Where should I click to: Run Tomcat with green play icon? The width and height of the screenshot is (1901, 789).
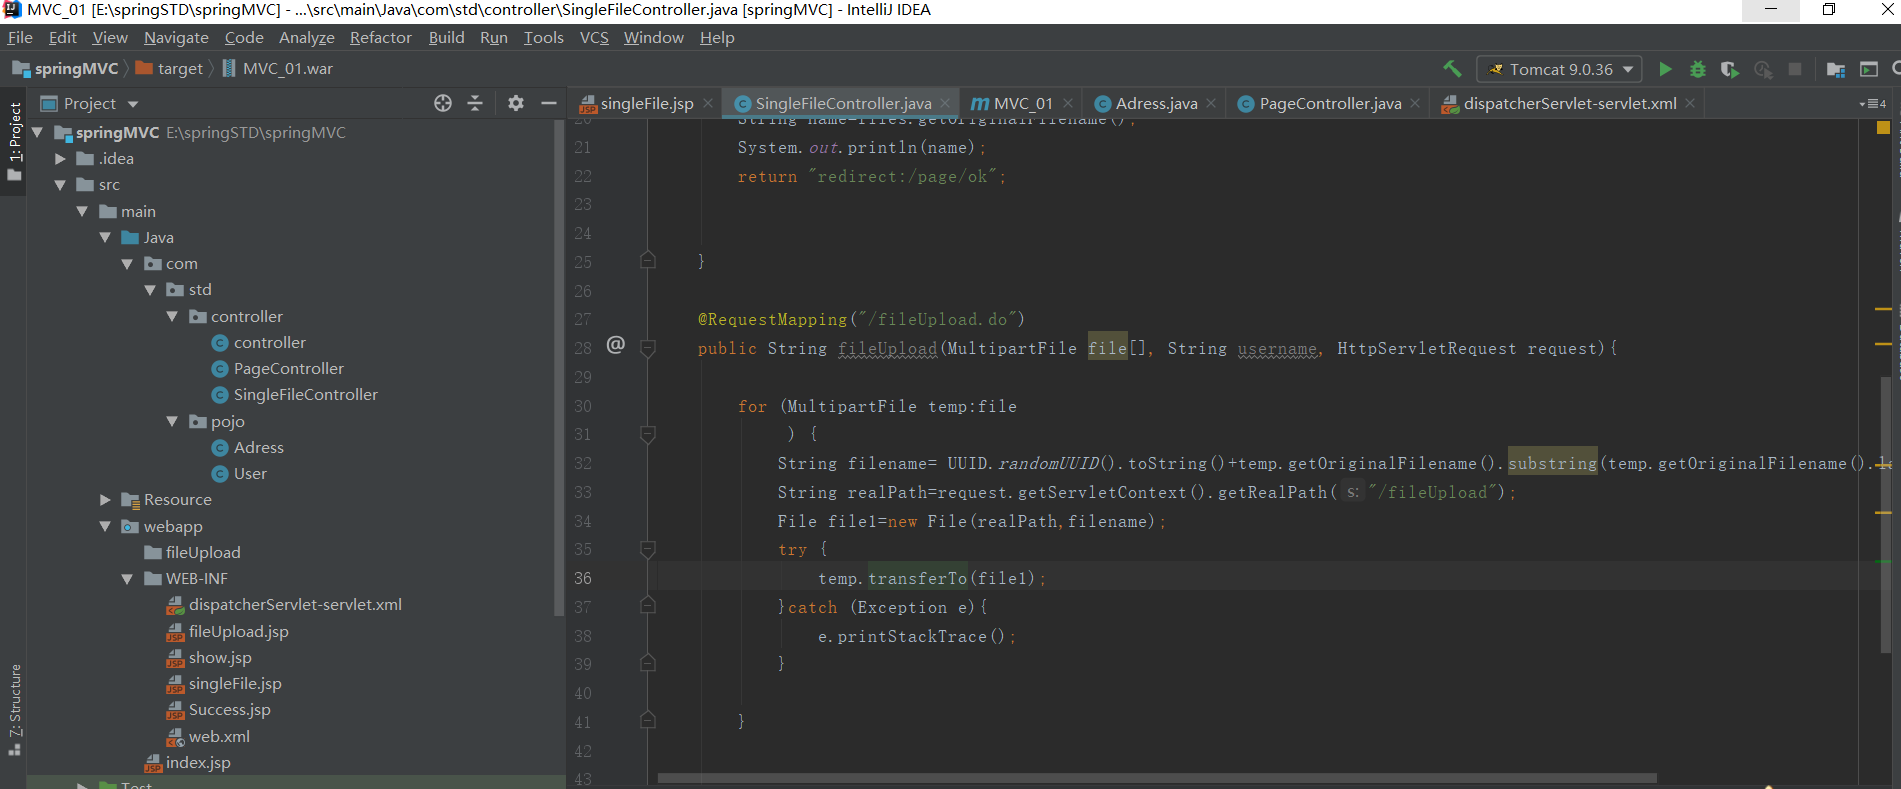point(1665,69)
